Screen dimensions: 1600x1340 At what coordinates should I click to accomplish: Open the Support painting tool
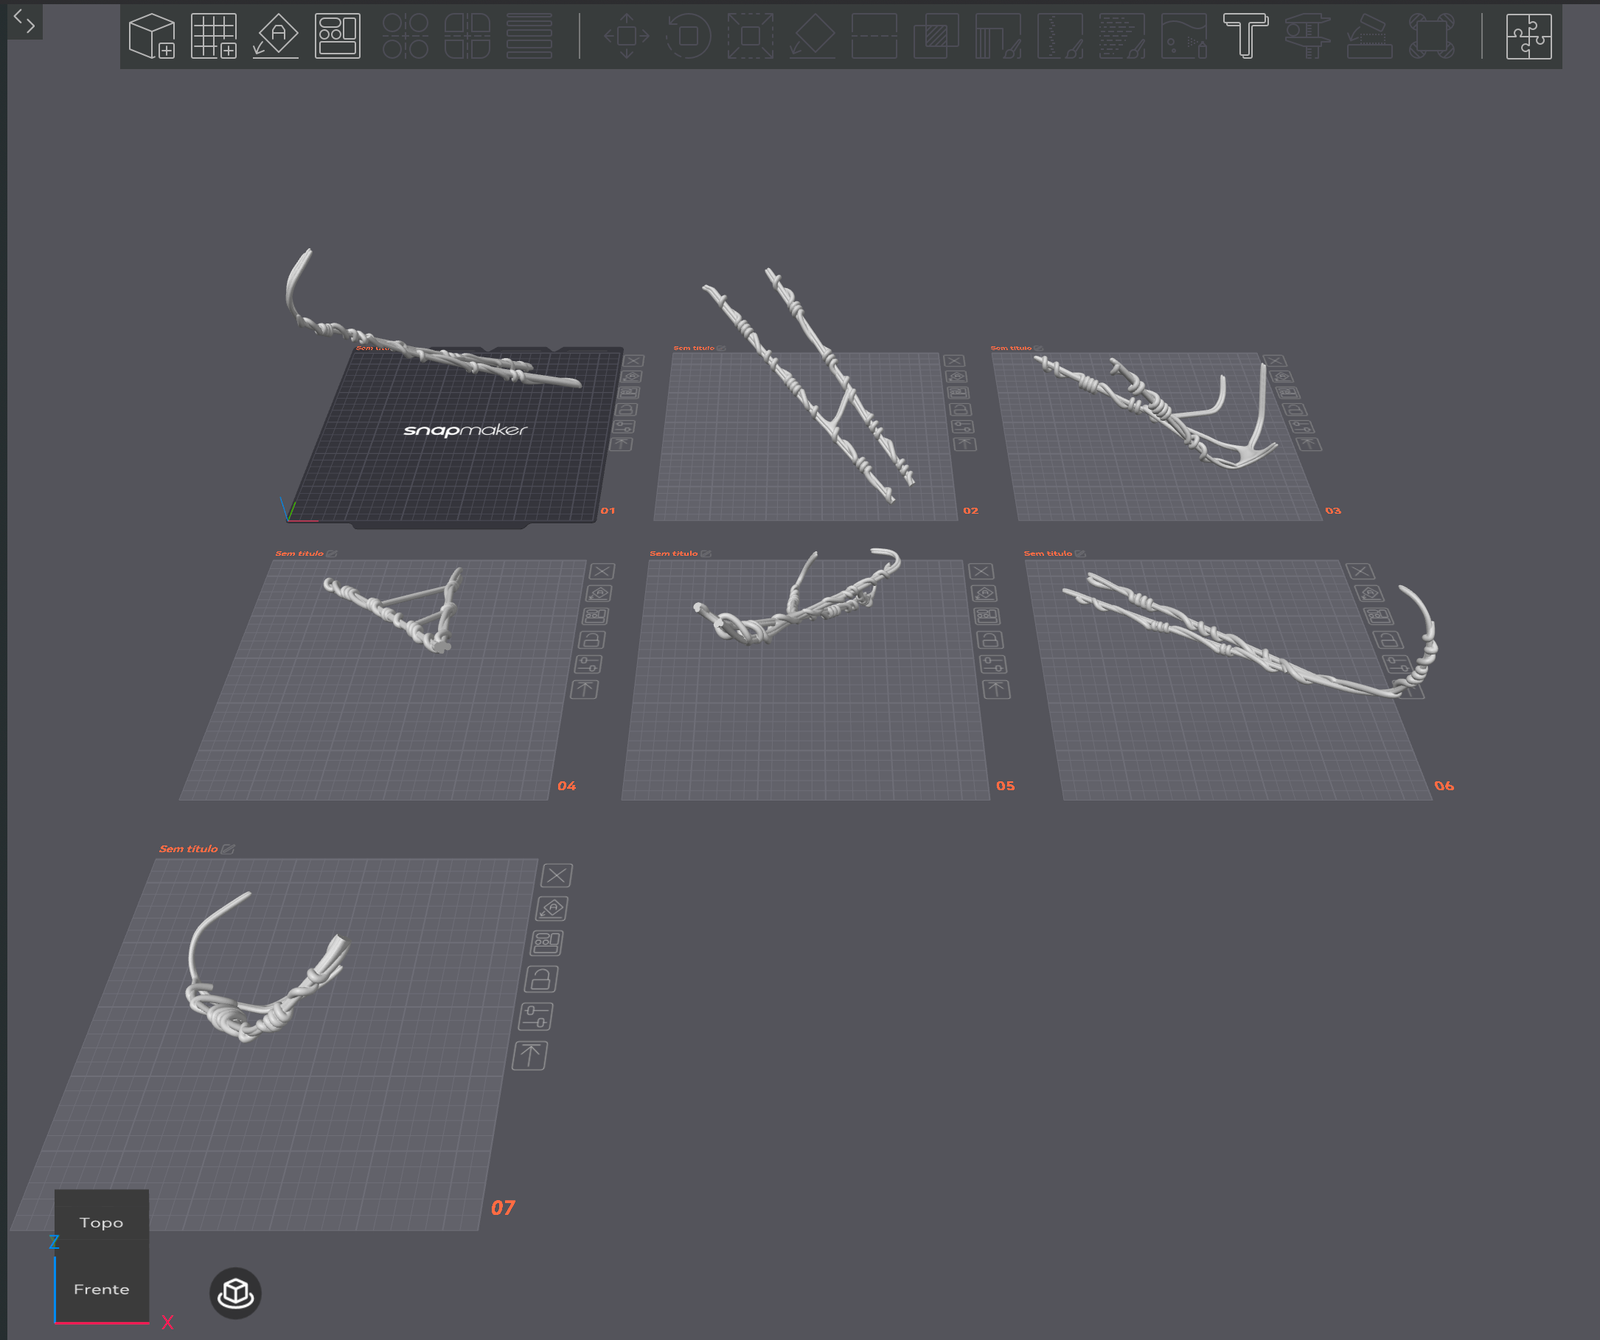coord(998,36)
